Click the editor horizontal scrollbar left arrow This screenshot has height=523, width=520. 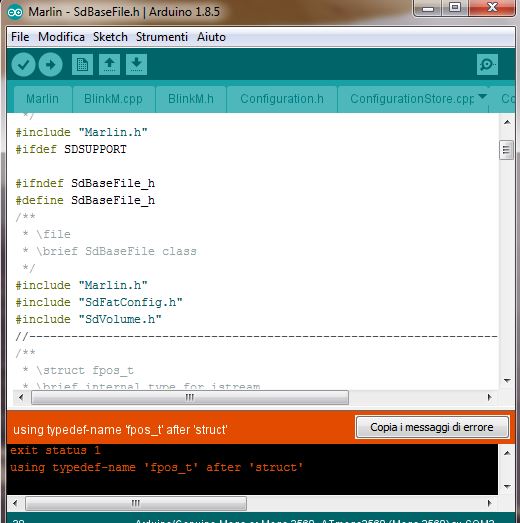coord(21,397)
